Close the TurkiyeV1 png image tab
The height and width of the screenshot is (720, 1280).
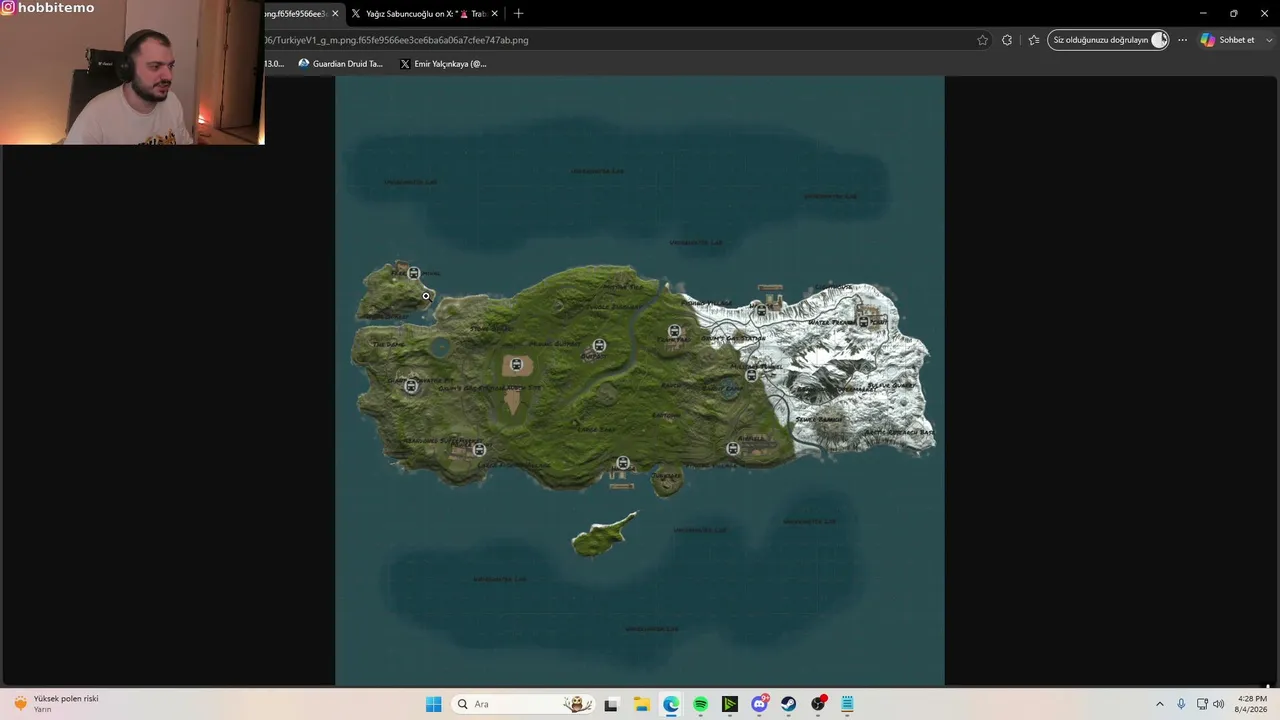[335, 14]
